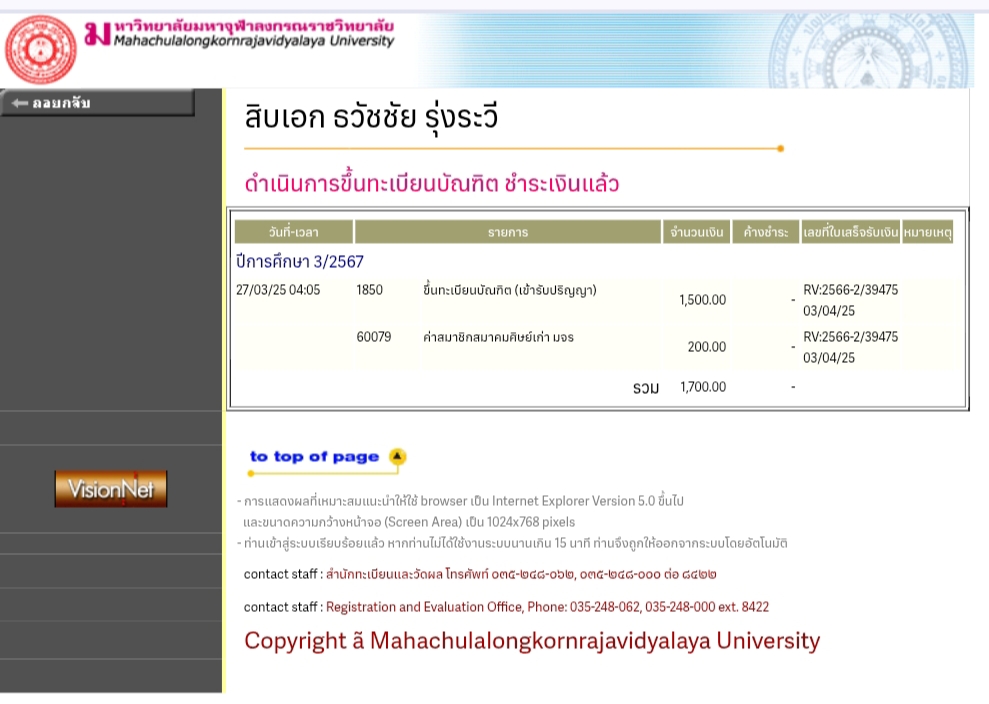Select the จำนวนเงิน column header

pos(695,232)
